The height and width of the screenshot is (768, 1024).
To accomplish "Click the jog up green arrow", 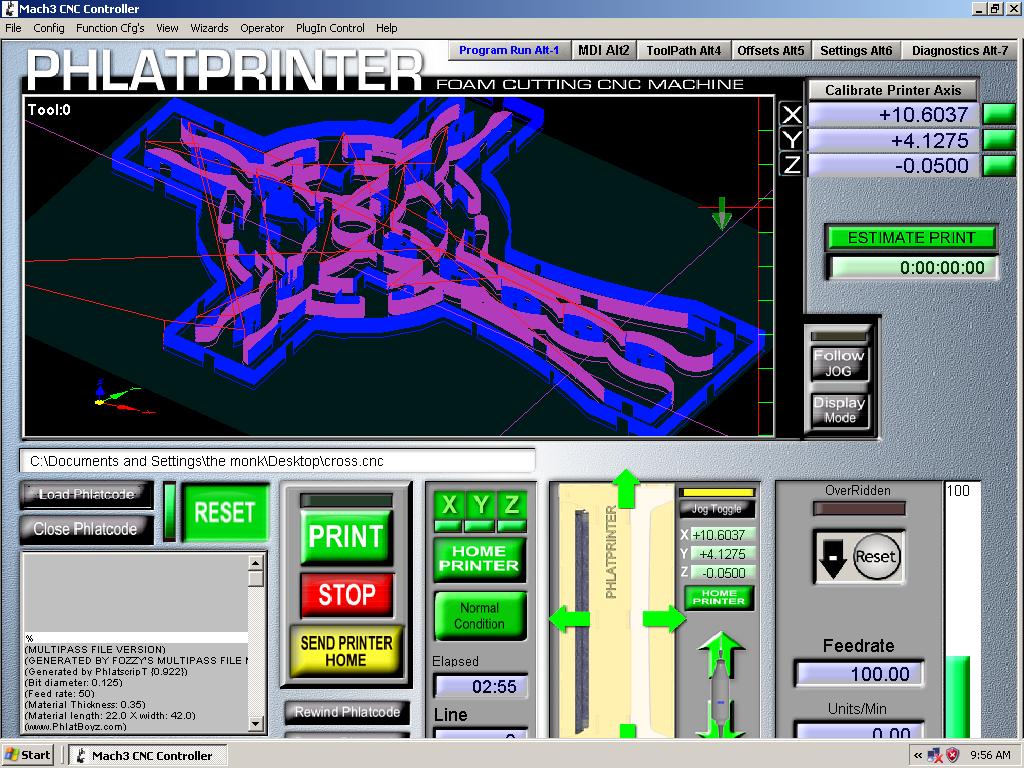I will [x=626, y=489].
